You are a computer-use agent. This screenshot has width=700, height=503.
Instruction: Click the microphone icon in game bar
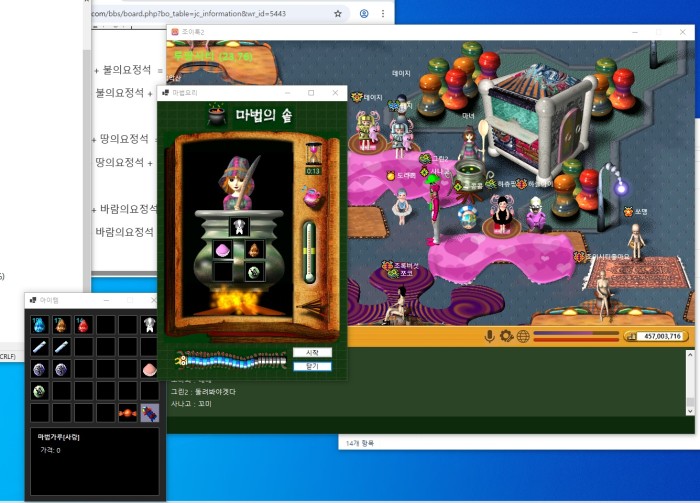(490, 336)
